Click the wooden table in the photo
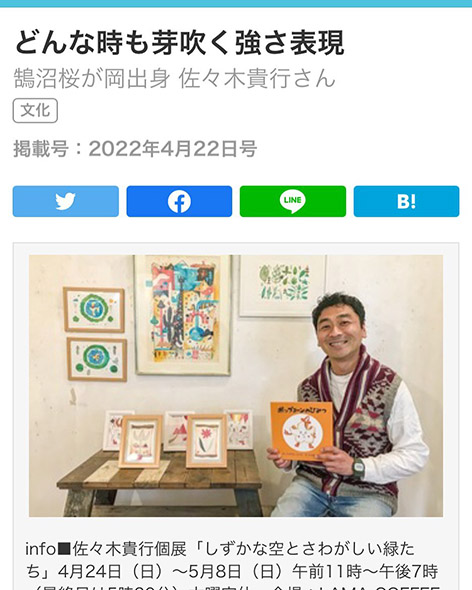Screen dimensions: 472x590 [160, 484]
